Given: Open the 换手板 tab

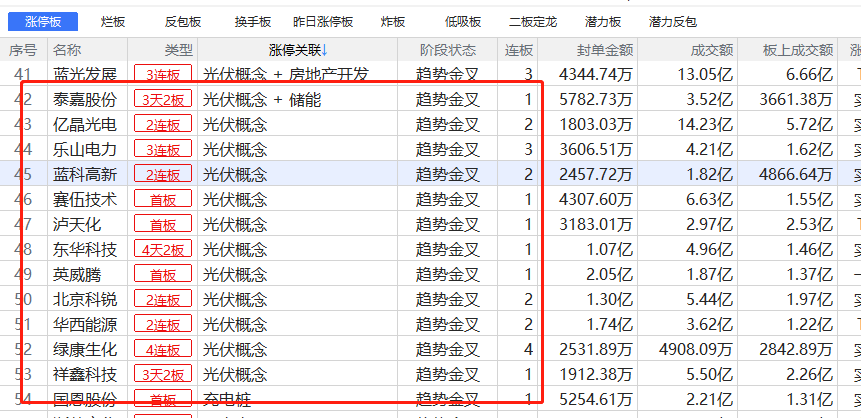Looking at the screenshot, I should tap(253, 22).
